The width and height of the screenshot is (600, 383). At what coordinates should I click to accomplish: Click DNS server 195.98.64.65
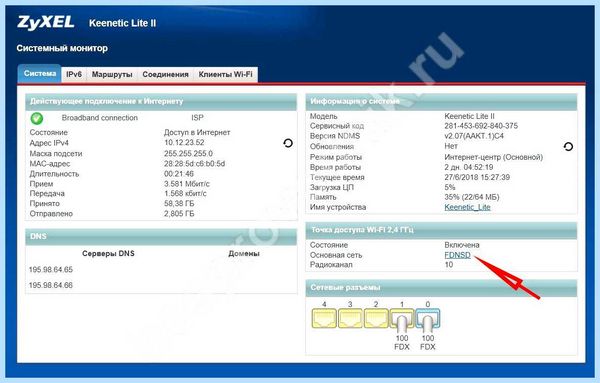click(x=51, y=270)
